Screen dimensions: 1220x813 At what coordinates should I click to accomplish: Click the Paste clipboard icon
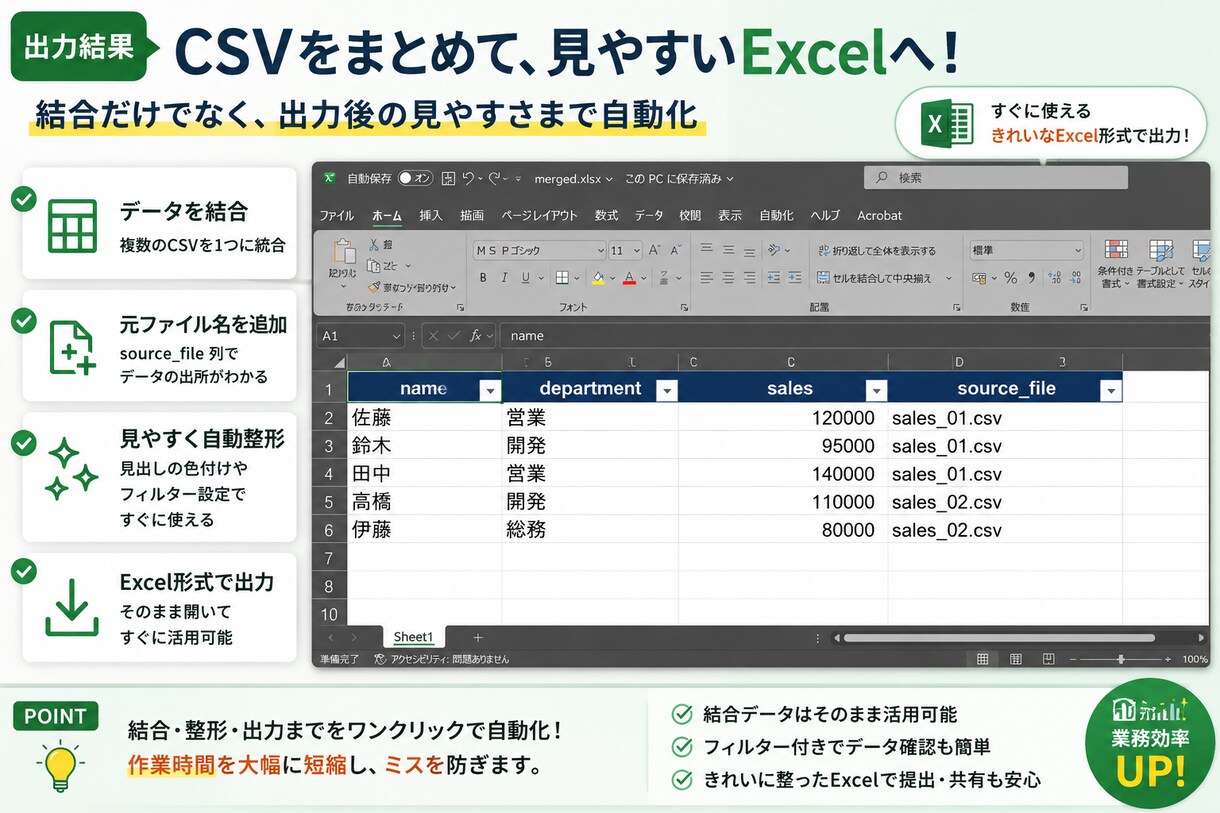click(x=344, y=251)
